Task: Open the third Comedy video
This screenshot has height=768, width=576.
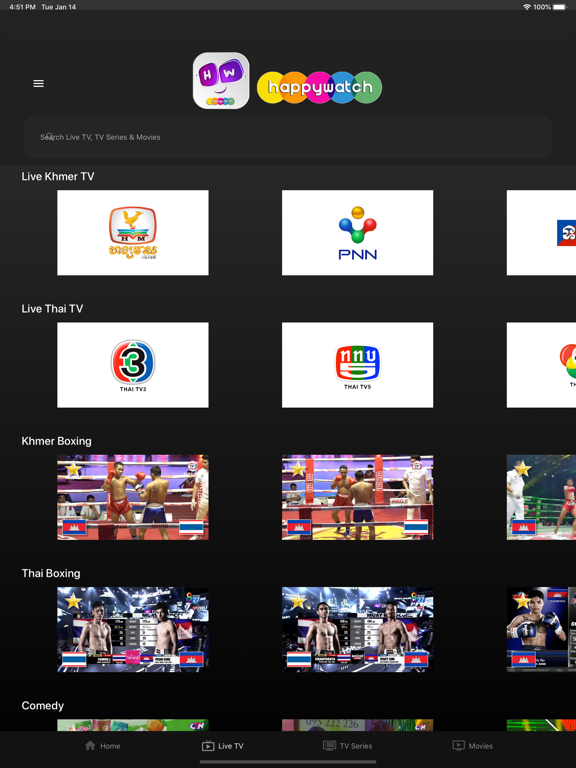Action: click(541, 725)
